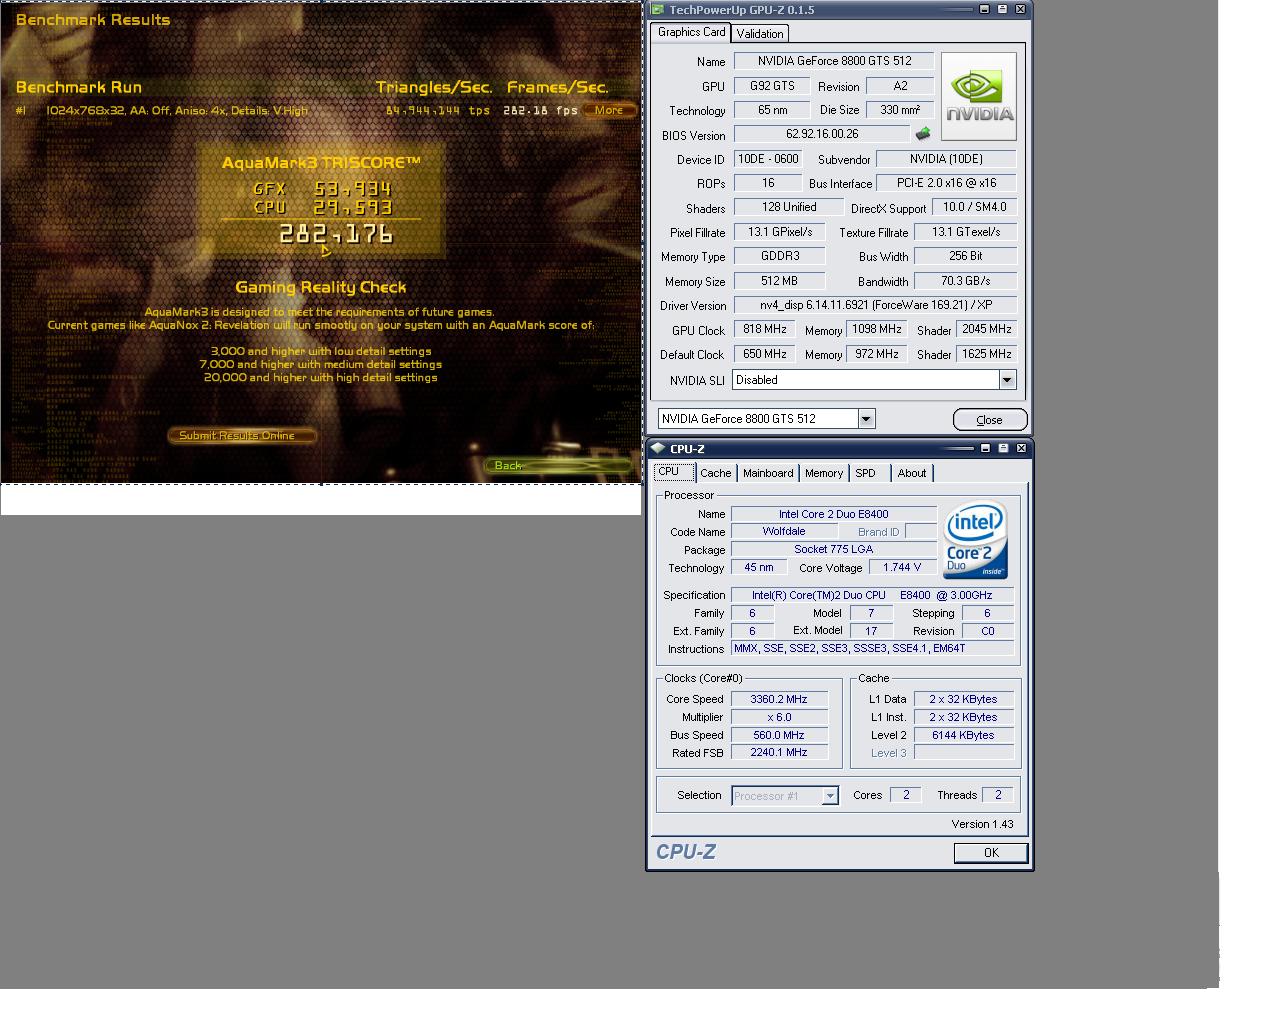This screenshot has height=1024, width=1280.
Task: Click the BIOS Version field 62.92.16.00.26
Action: point(822,134)
